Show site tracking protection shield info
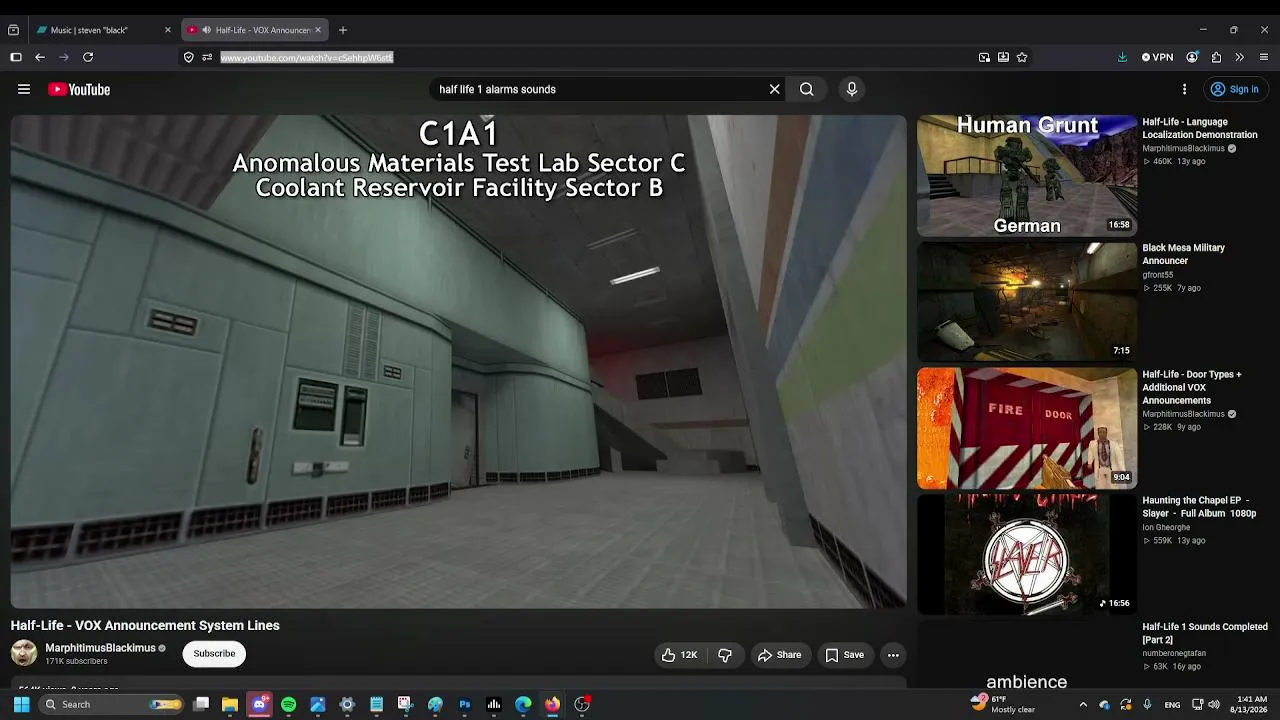This screenshot has height=720, width=1280. [188, 57]
